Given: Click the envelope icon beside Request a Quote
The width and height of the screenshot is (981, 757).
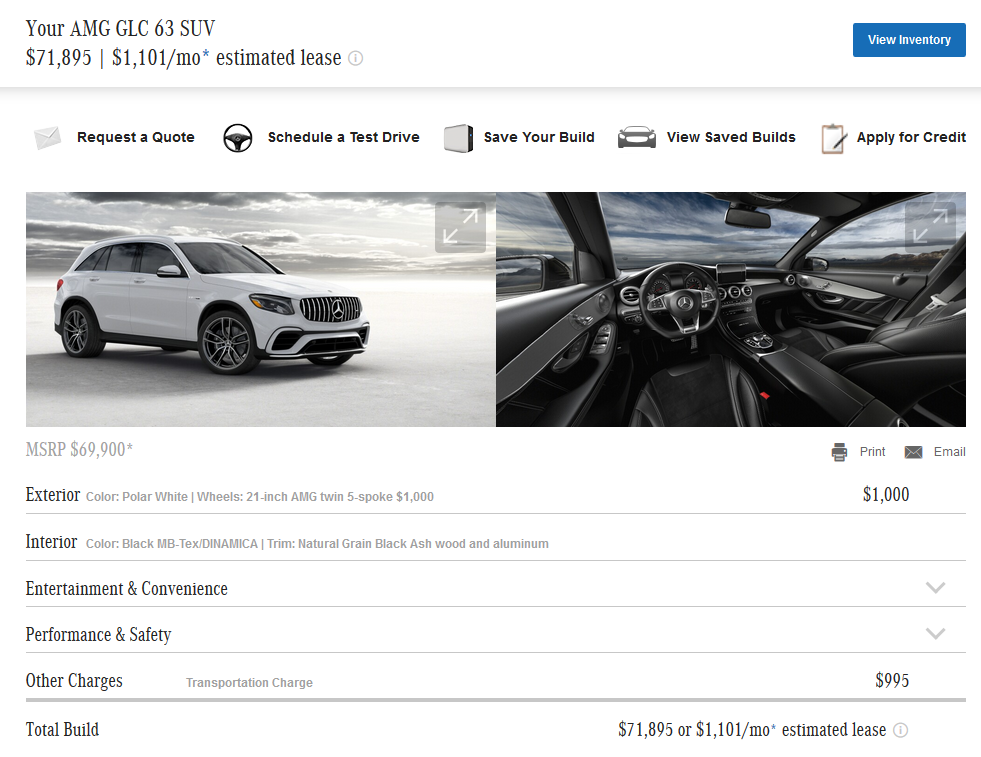Looking at the screenshot, I should [x=47, y=138].
